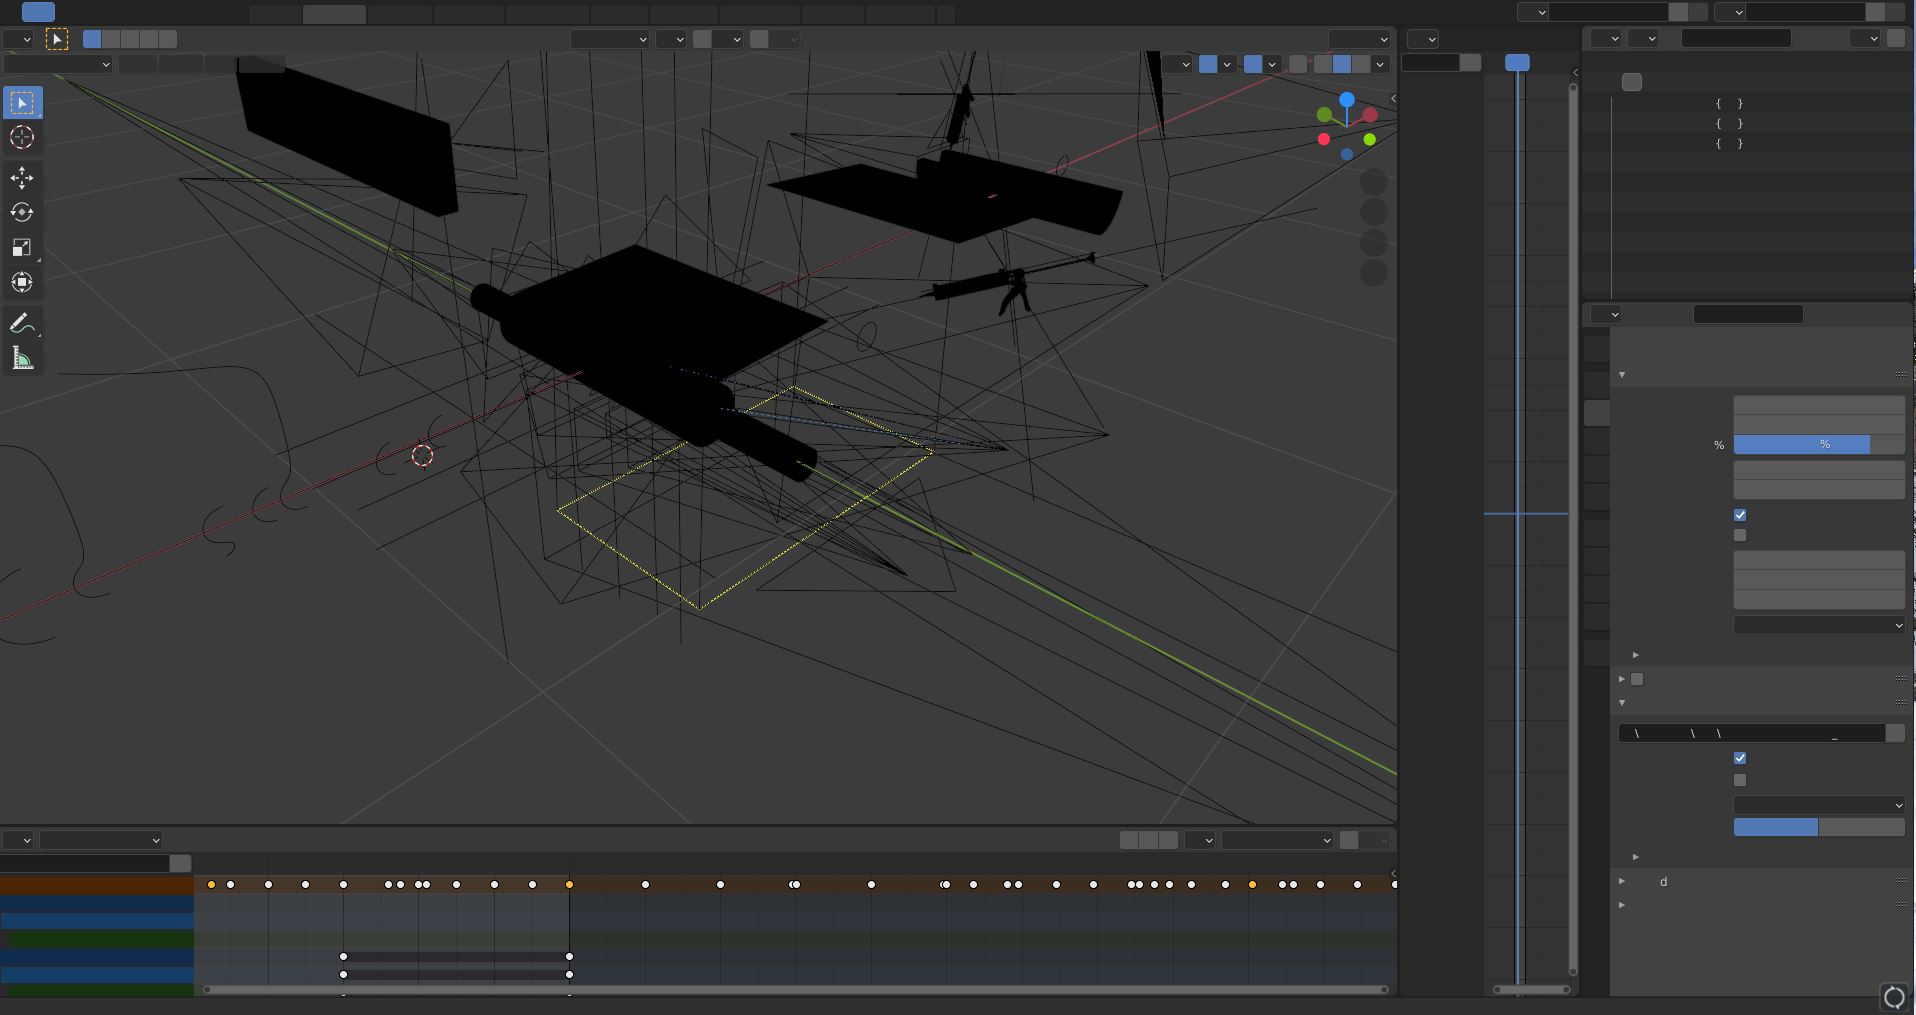Toggle snapping in the viewport header
Viewport: 1916px width, 1015px height.
(x=703, y=39)
